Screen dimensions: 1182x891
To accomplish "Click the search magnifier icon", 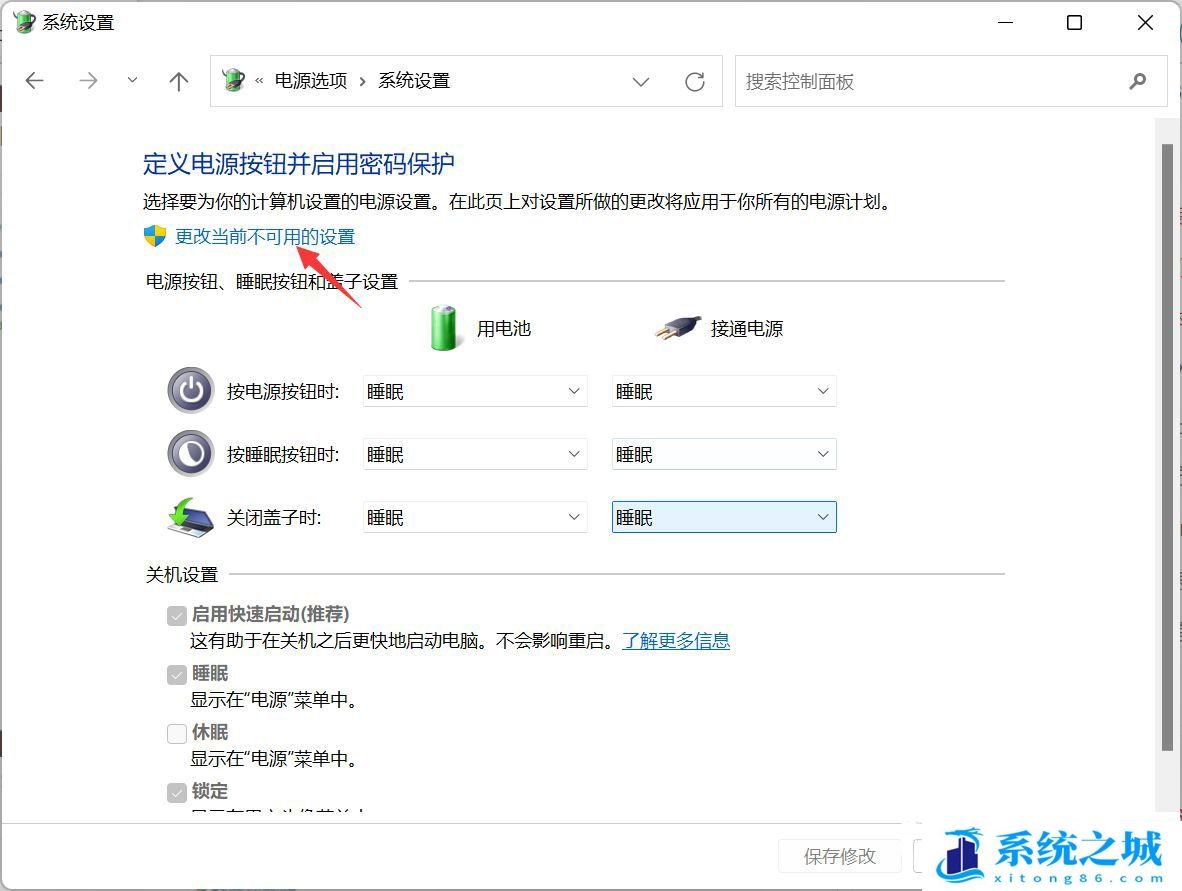I will tap(1138, 81).
